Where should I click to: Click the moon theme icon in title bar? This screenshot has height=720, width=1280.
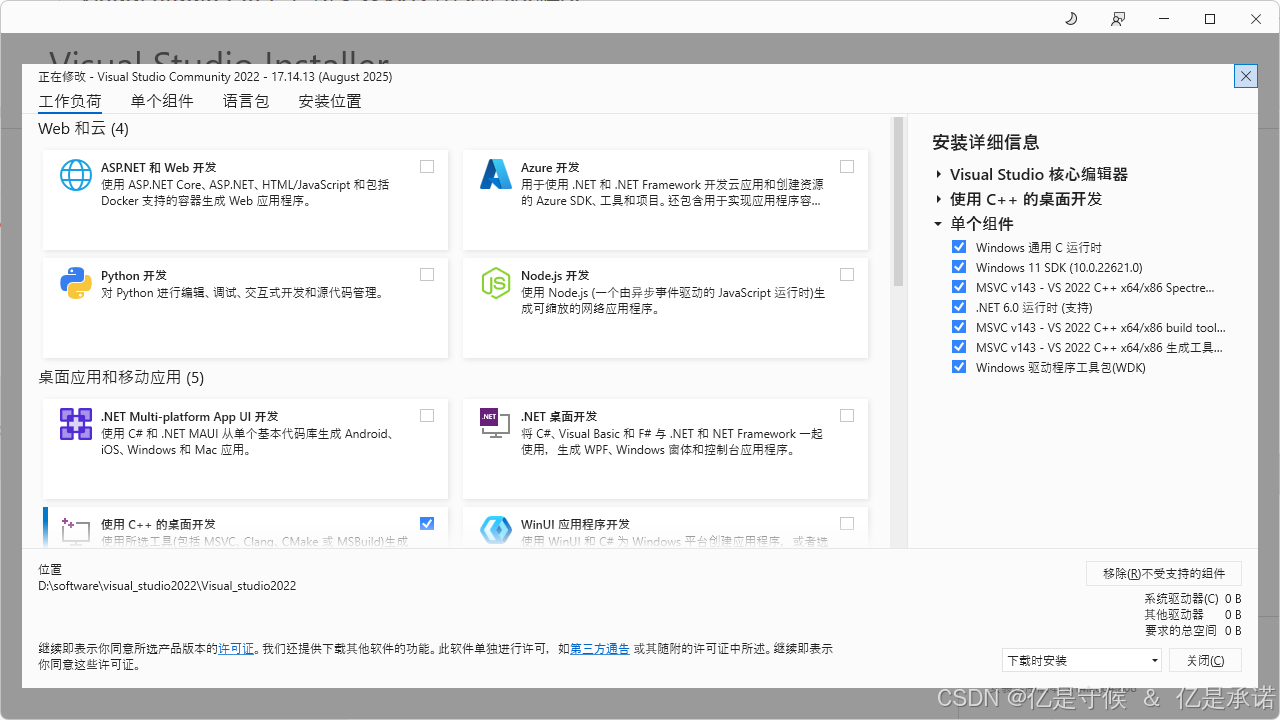pyautogui.click(x=1071, y=19)
